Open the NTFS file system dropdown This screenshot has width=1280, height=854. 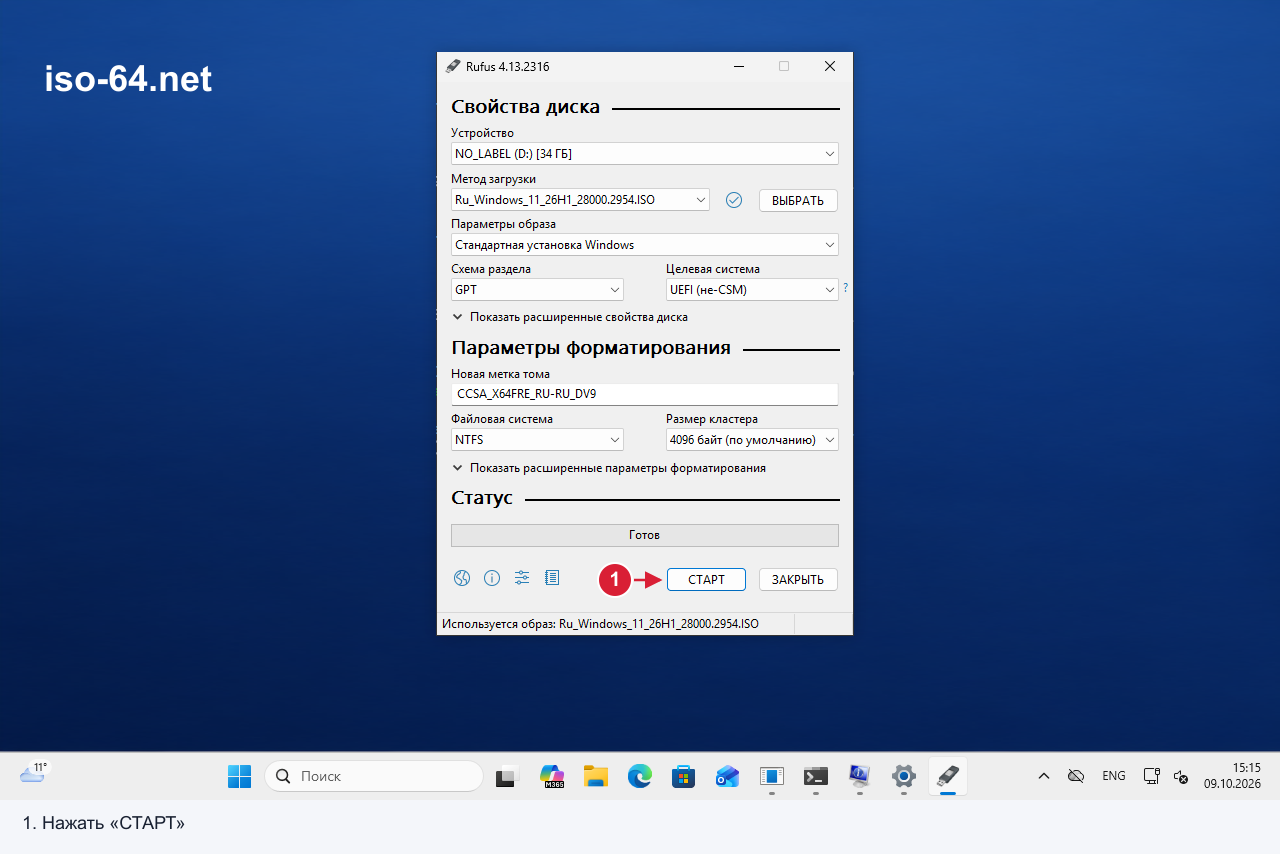(537, 440)
